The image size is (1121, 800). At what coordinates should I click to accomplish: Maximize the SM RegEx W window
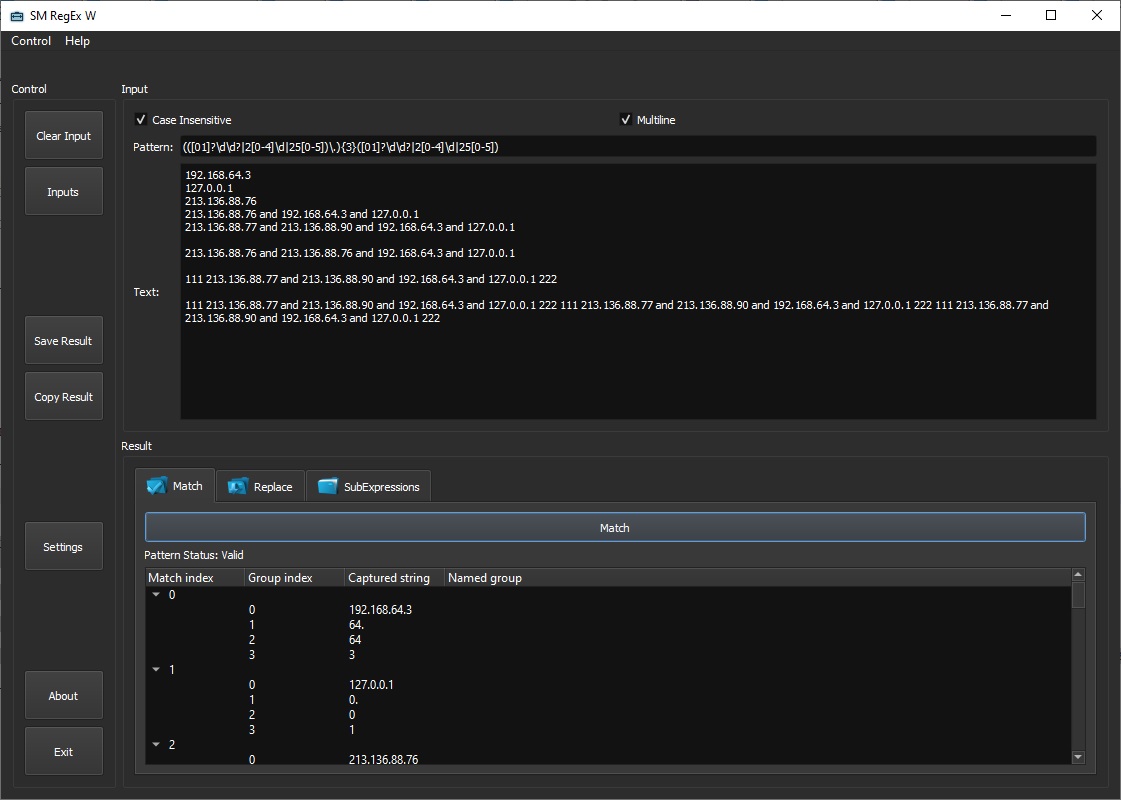point(1051,16)
